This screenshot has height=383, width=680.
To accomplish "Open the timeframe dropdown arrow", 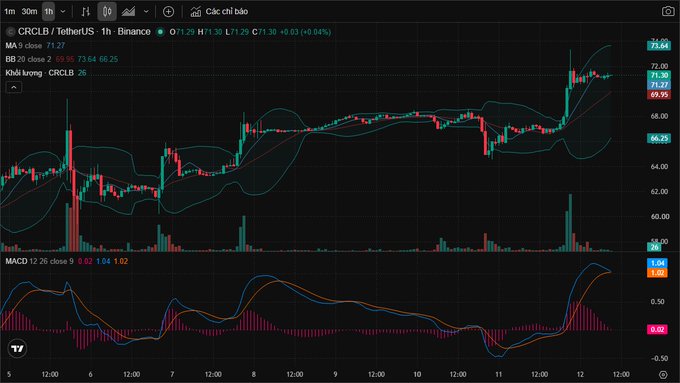I will click(x=62, y=11).
